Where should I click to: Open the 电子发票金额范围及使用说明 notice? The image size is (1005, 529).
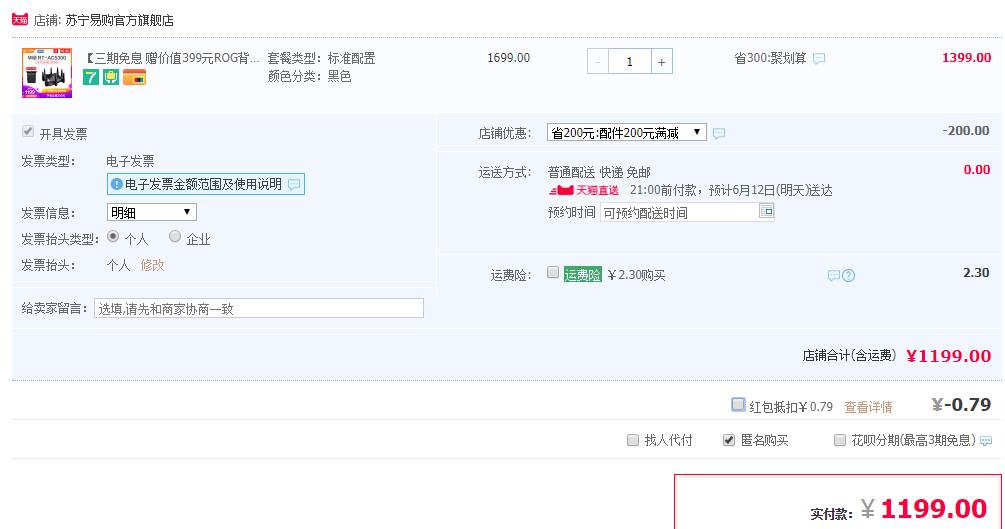coord(205,185)
